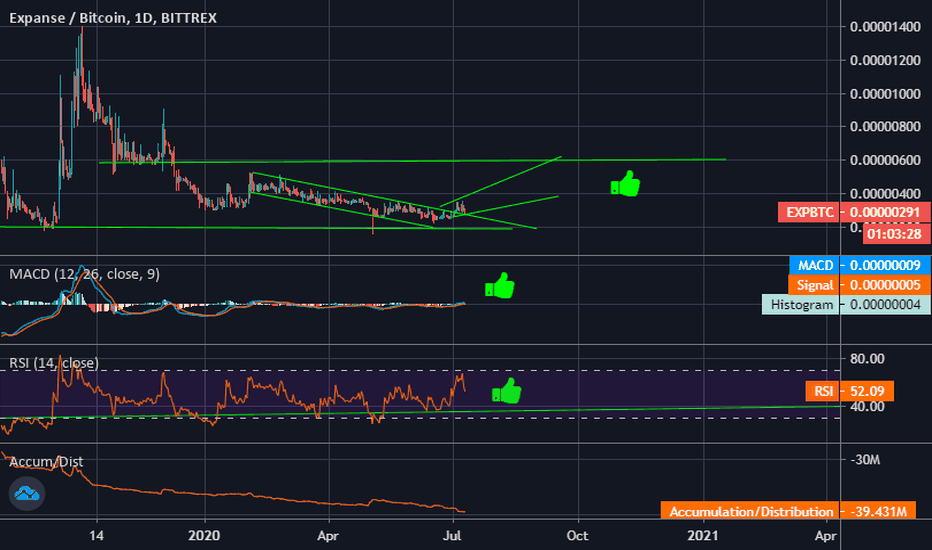Click the 0.00000800 price axis label
Screen dimensions: 932x550
coord(885,127)
